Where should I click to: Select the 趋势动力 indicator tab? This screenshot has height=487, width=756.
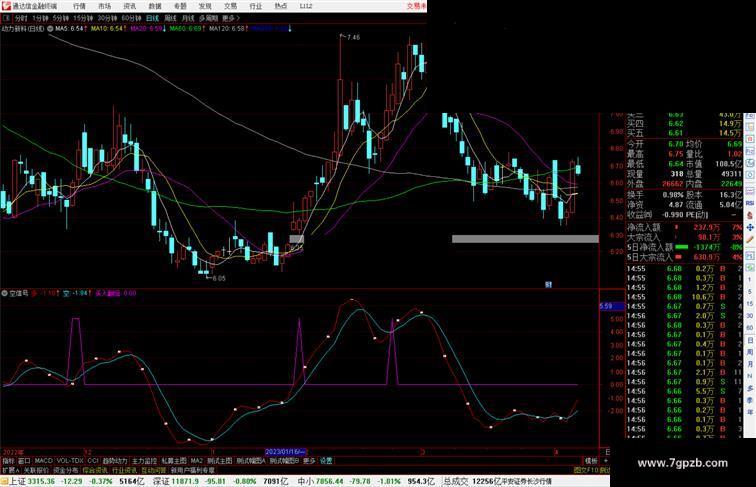point(115,461)
